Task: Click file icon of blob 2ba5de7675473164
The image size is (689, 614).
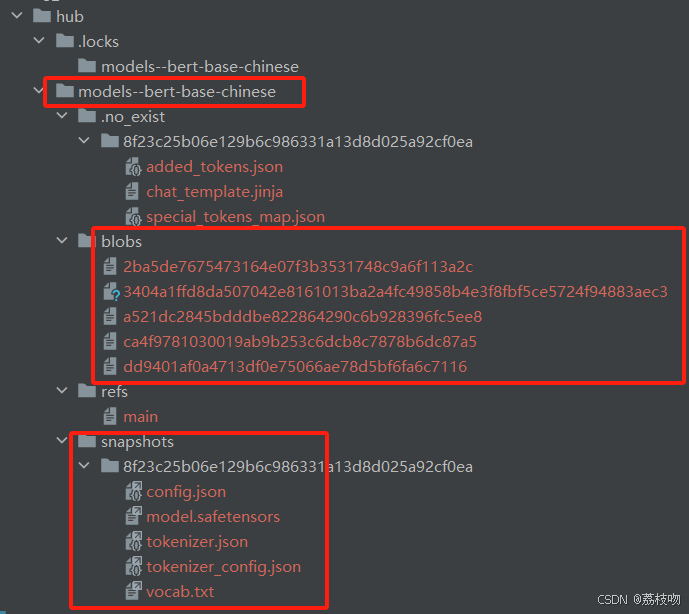Action: tap(110, 266)
